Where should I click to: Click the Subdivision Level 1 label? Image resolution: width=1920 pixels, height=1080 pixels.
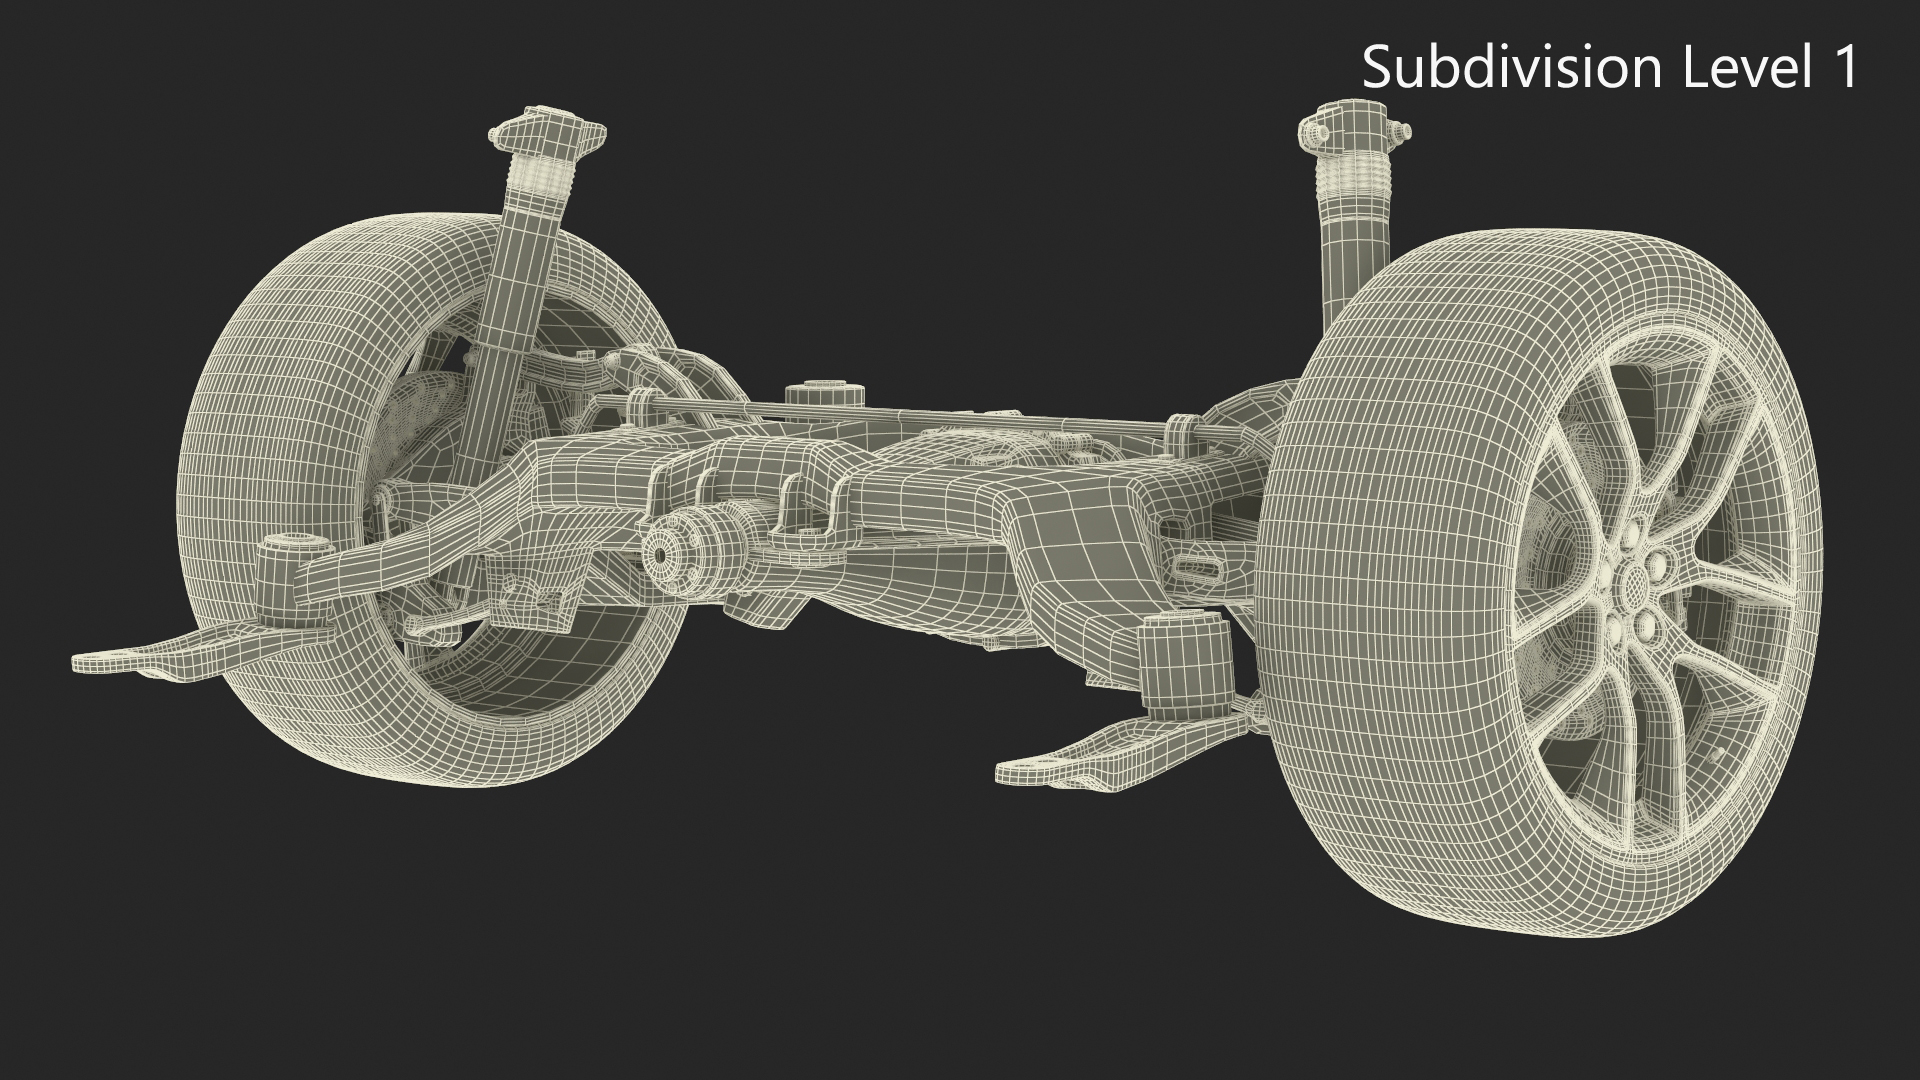pyautogui.click(x=1609, y=68)
